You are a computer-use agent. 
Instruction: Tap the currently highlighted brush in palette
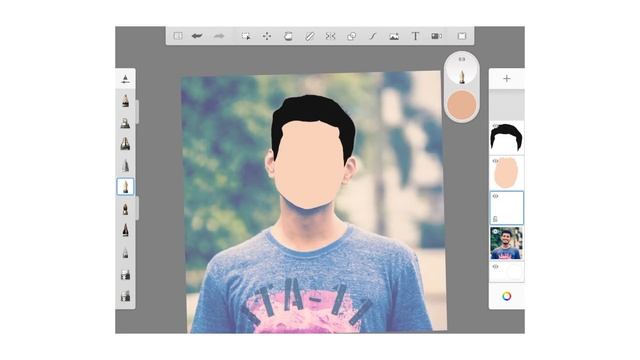coord(125,187)
